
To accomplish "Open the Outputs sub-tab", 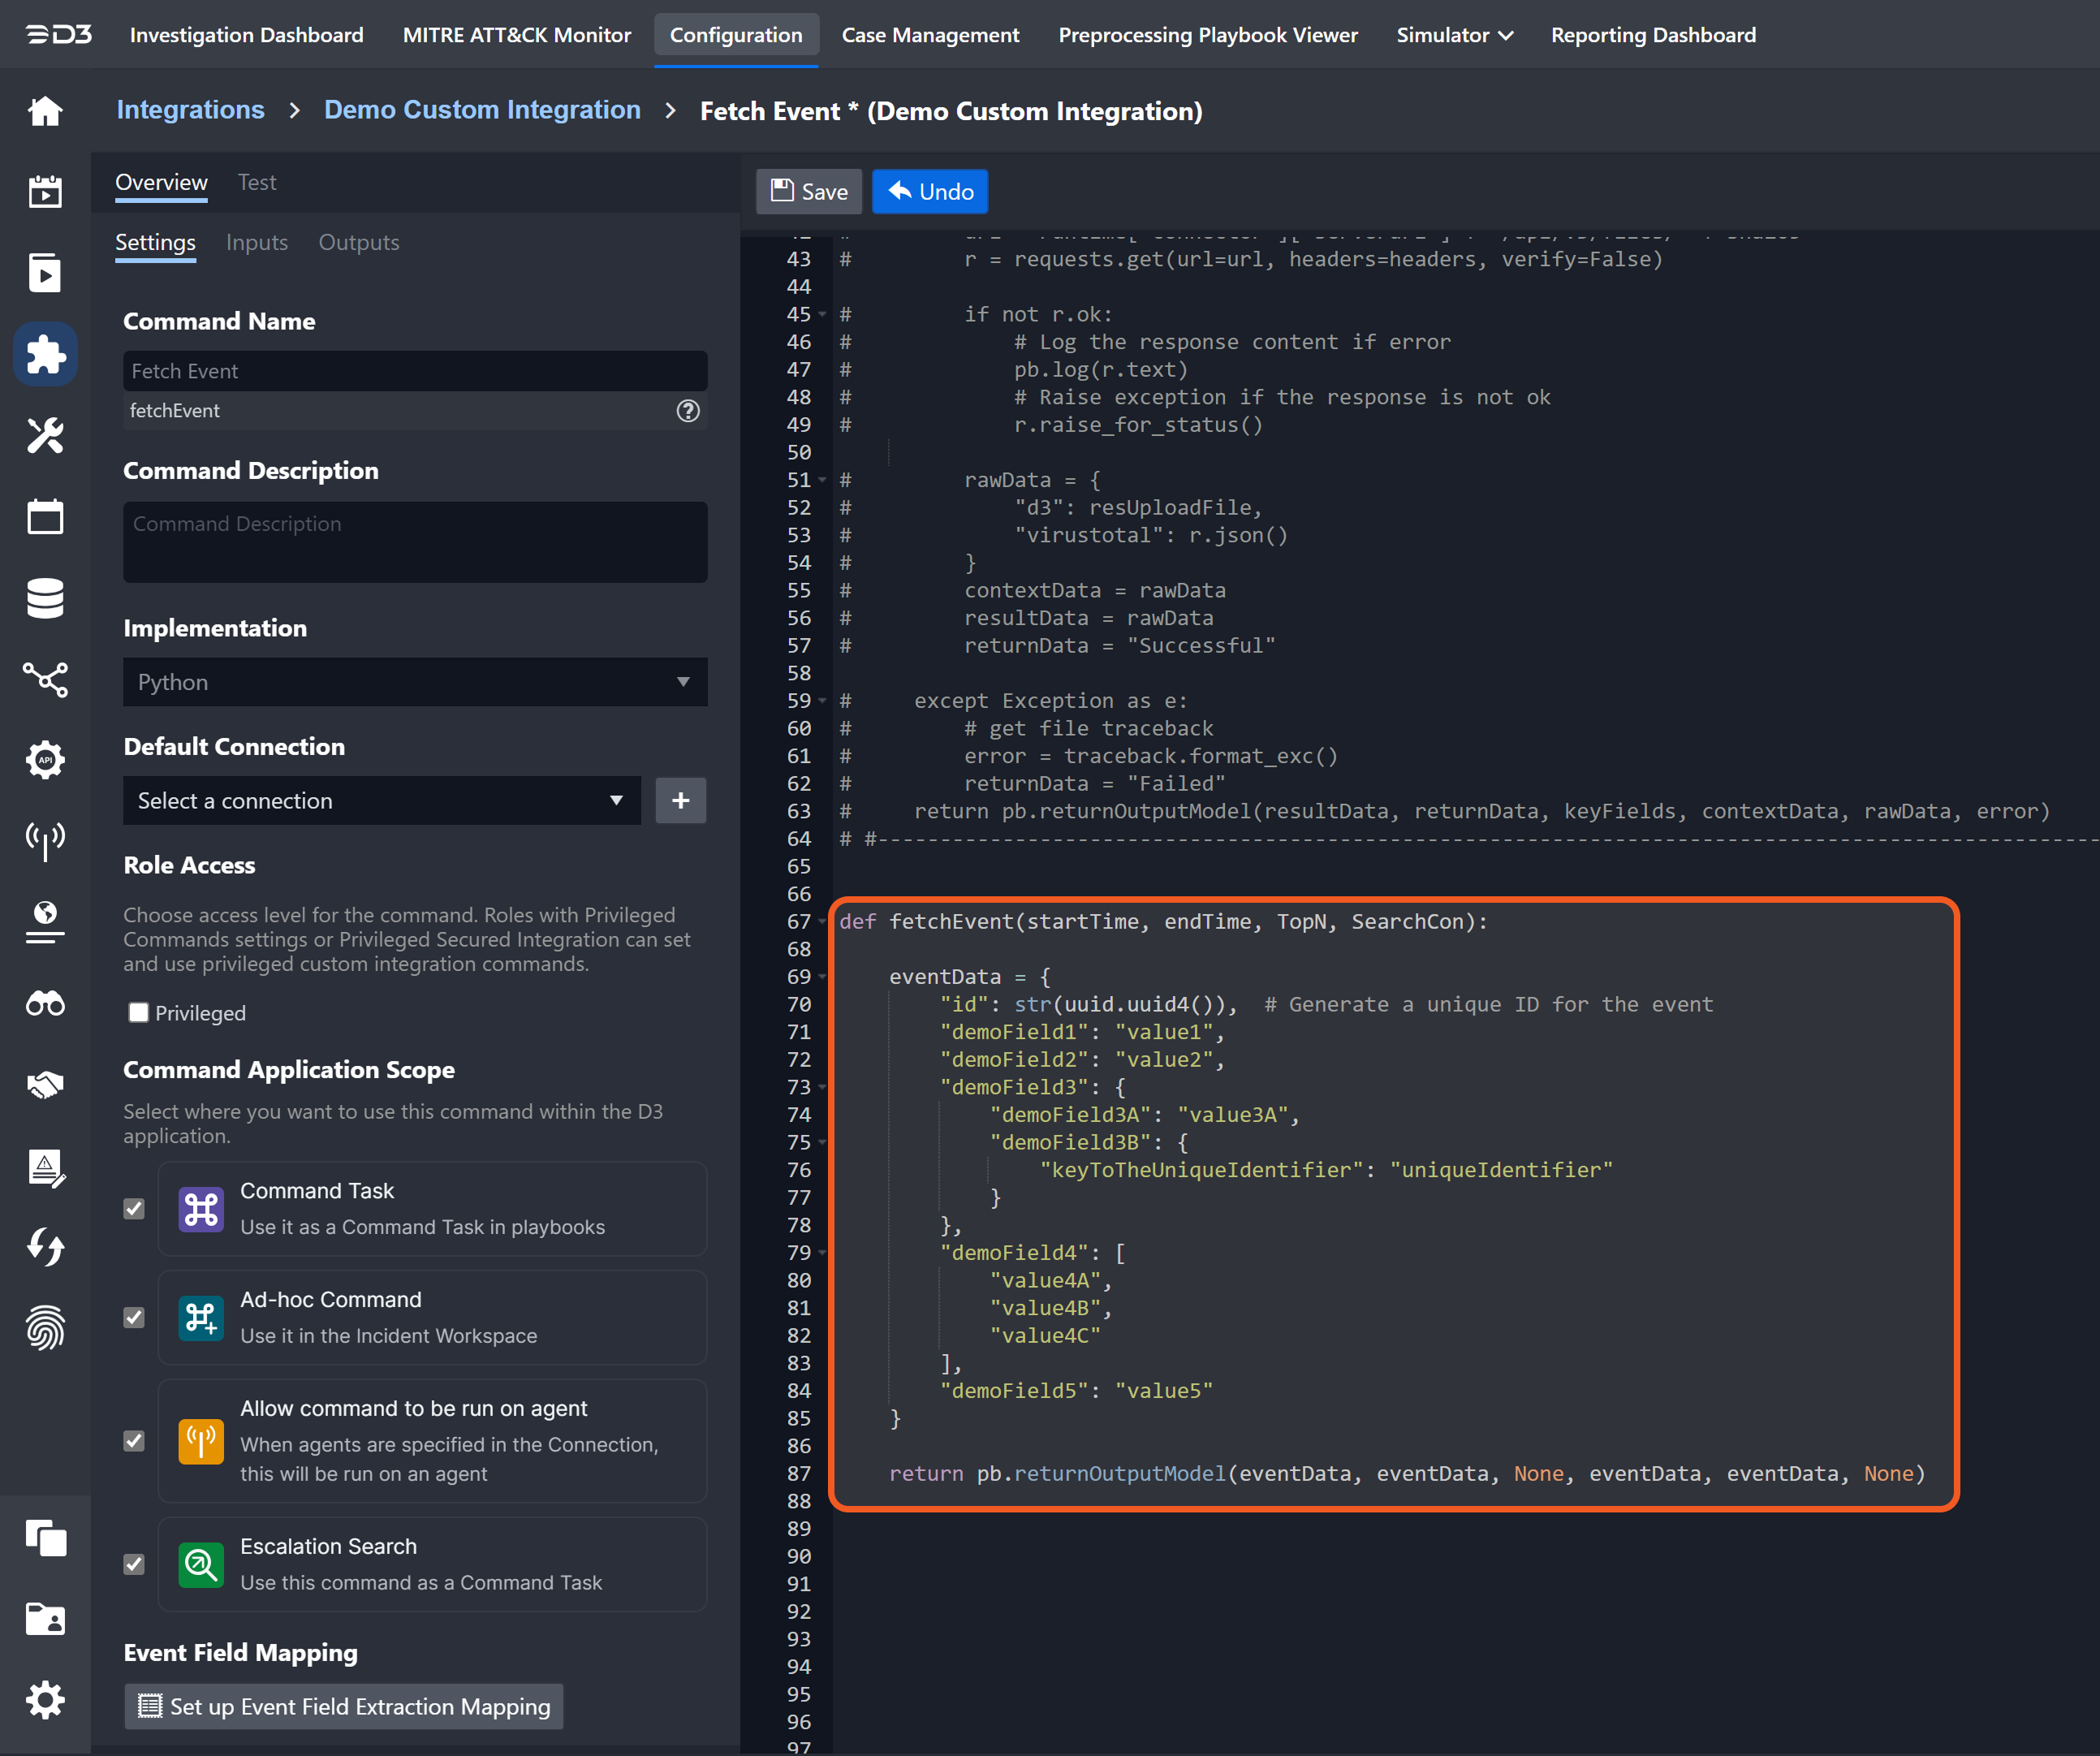I will pos(358,242).
